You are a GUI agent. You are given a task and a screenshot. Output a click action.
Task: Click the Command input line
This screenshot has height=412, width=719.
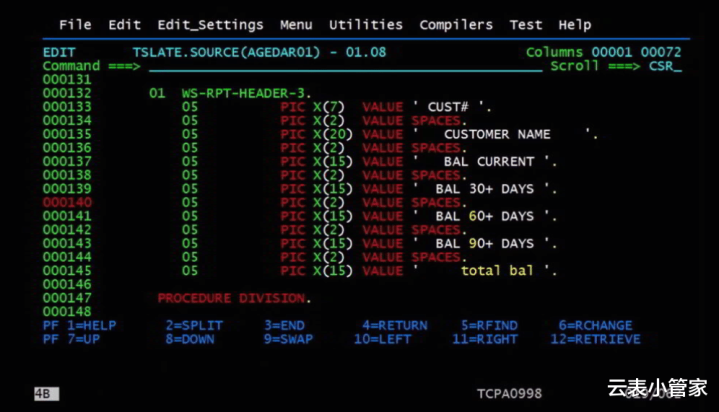345,66
